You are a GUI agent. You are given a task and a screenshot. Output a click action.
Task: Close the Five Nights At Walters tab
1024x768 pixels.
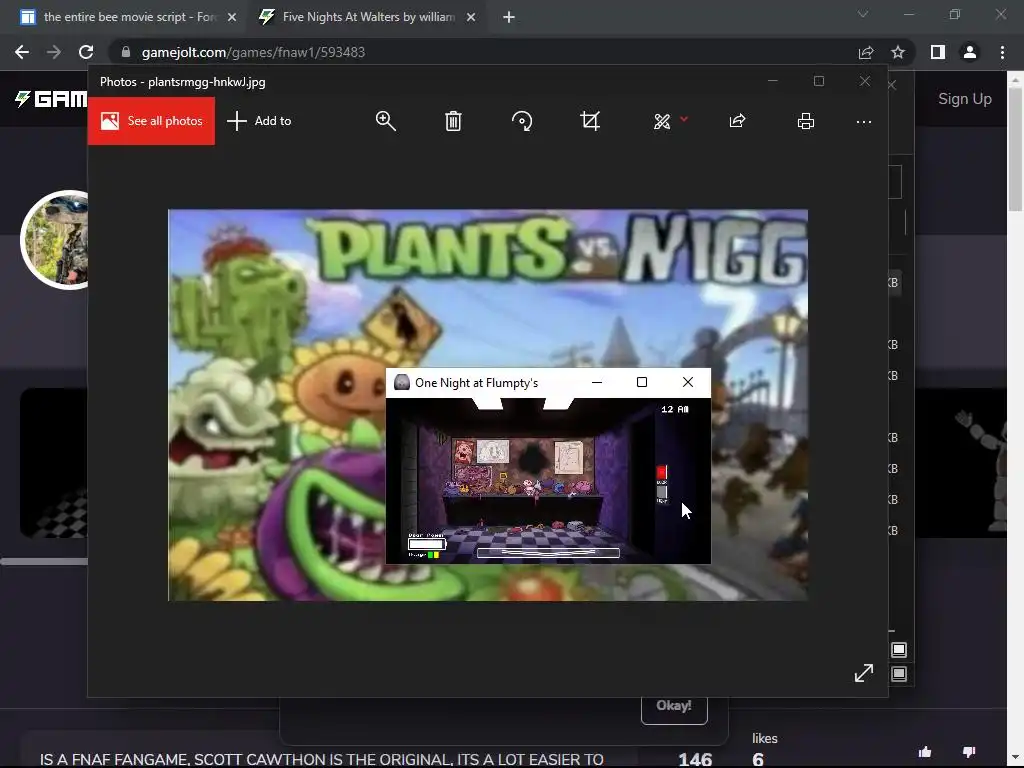pos(471,18)
